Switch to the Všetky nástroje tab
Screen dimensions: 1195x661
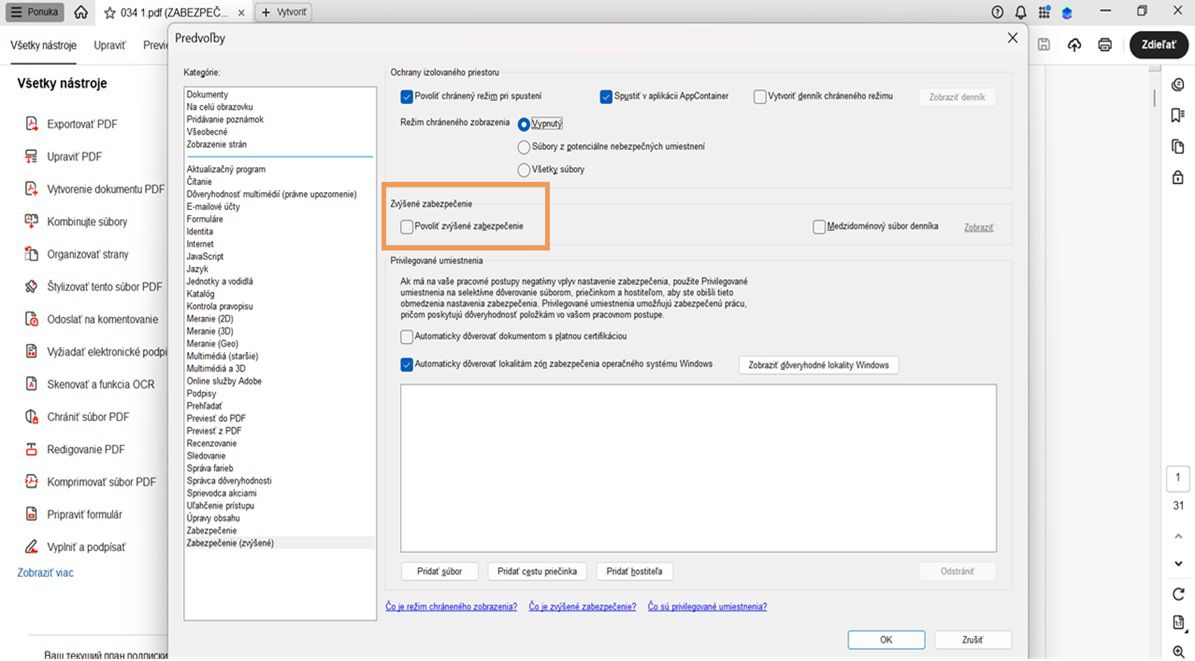43,45
